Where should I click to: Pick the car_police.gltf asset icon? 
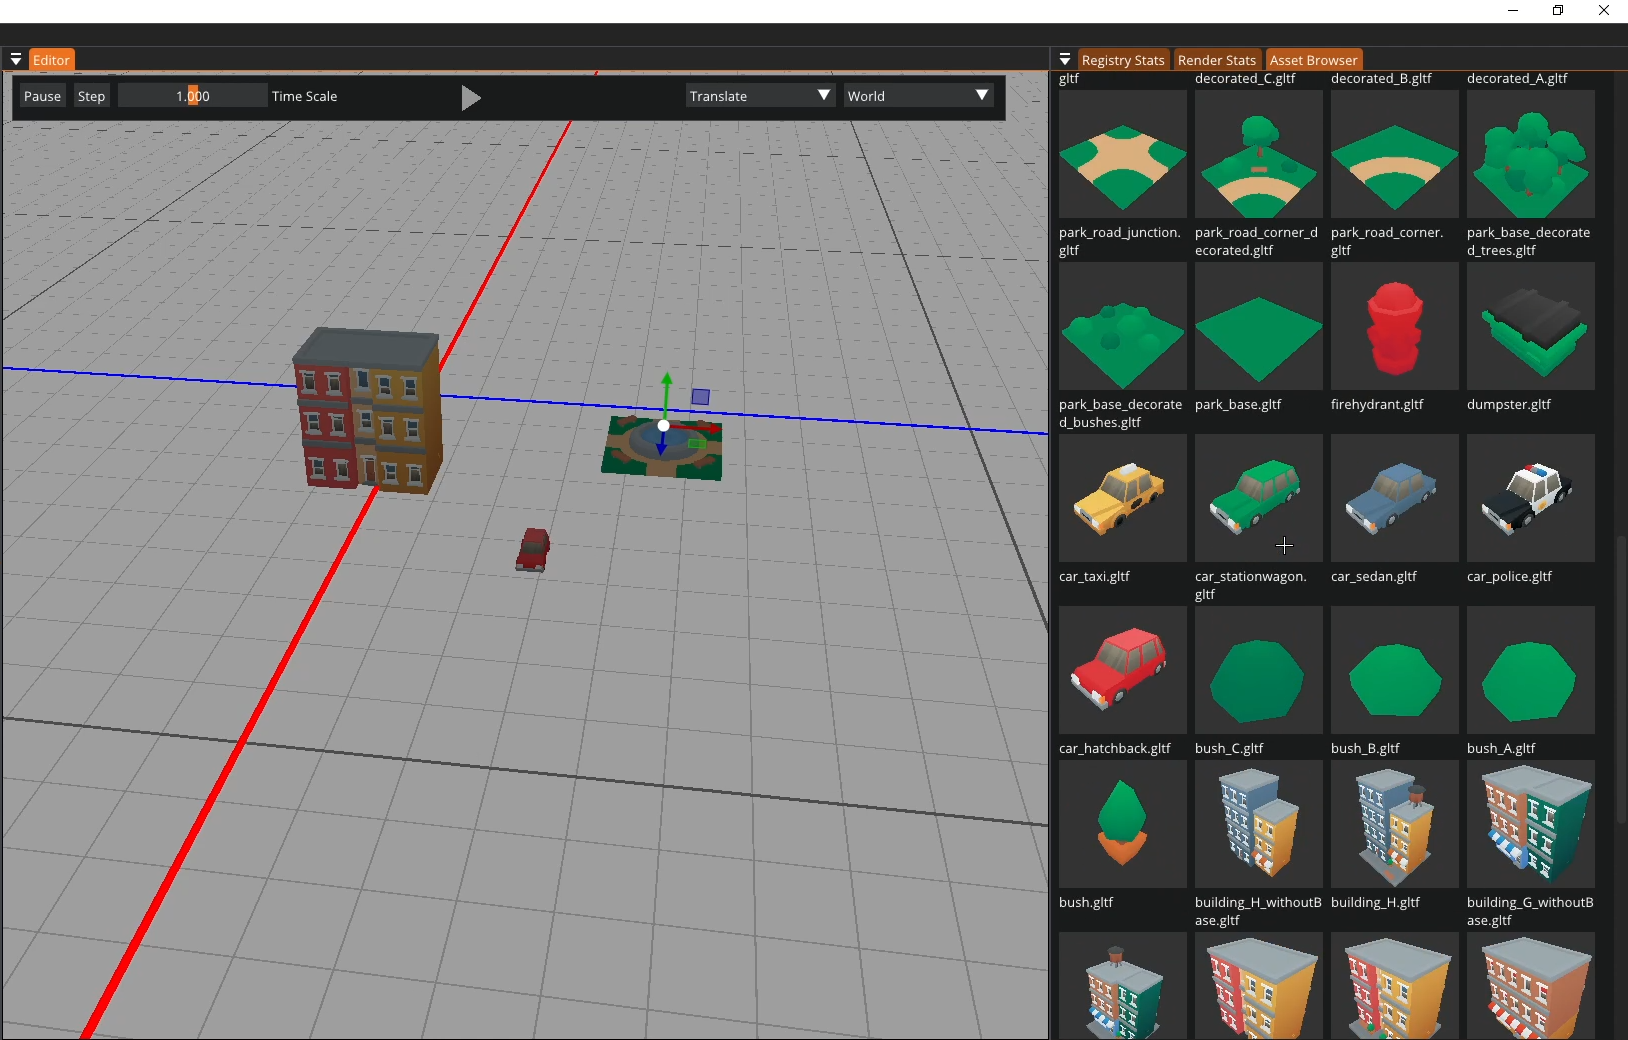(x=1530, y=498)
